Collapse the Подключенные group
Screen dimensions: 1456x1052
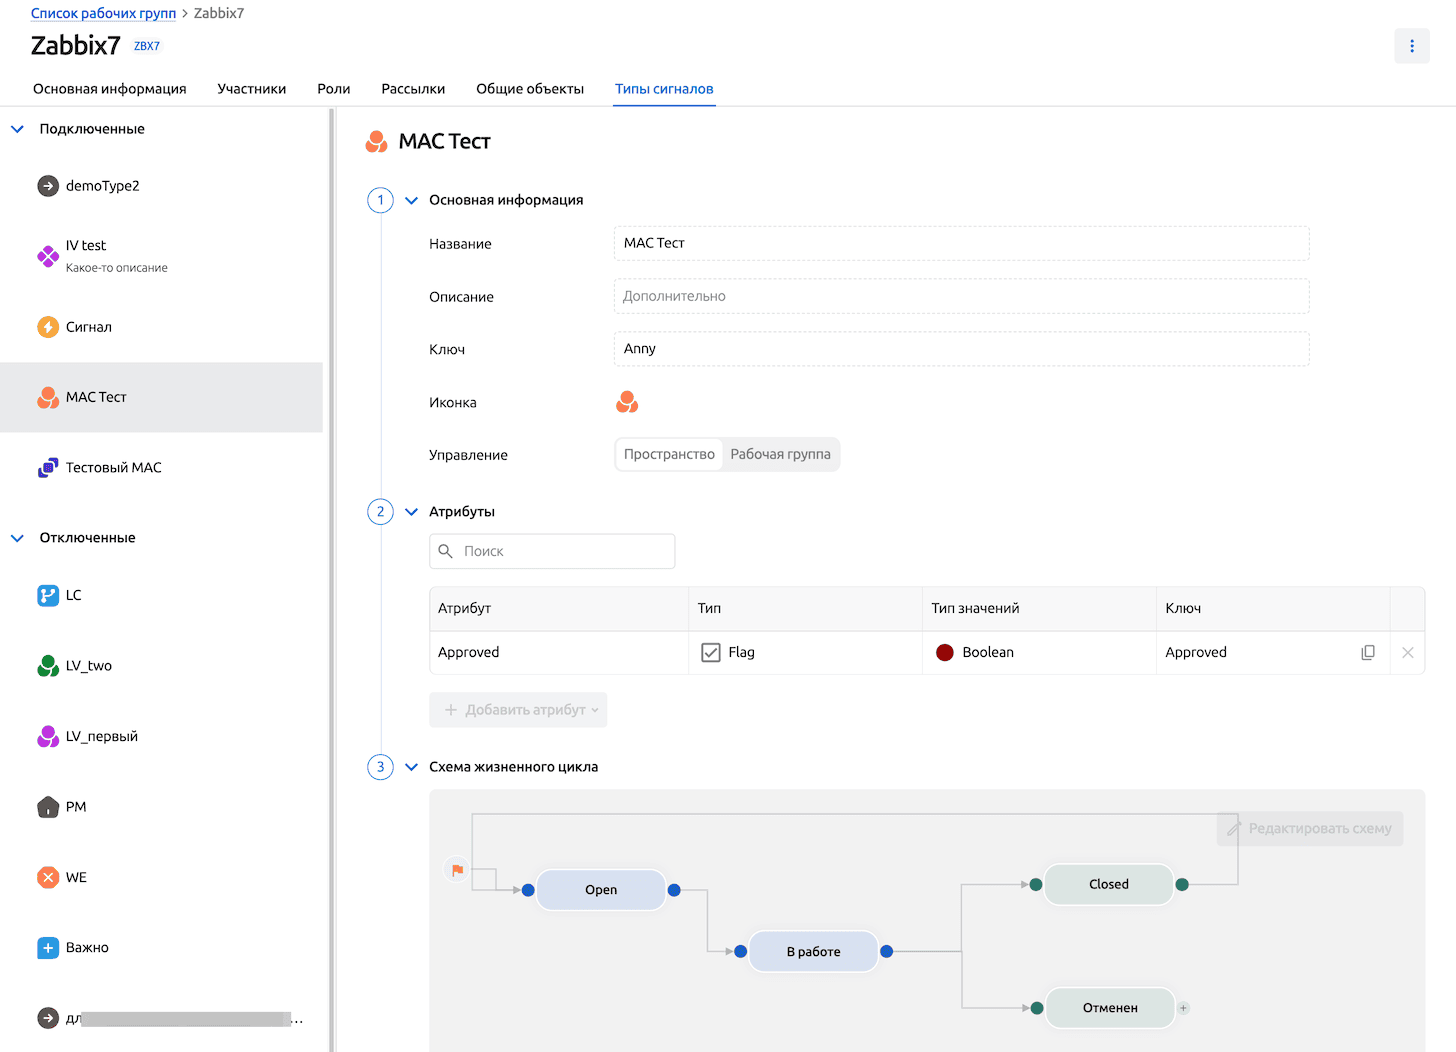coord(17,129)
